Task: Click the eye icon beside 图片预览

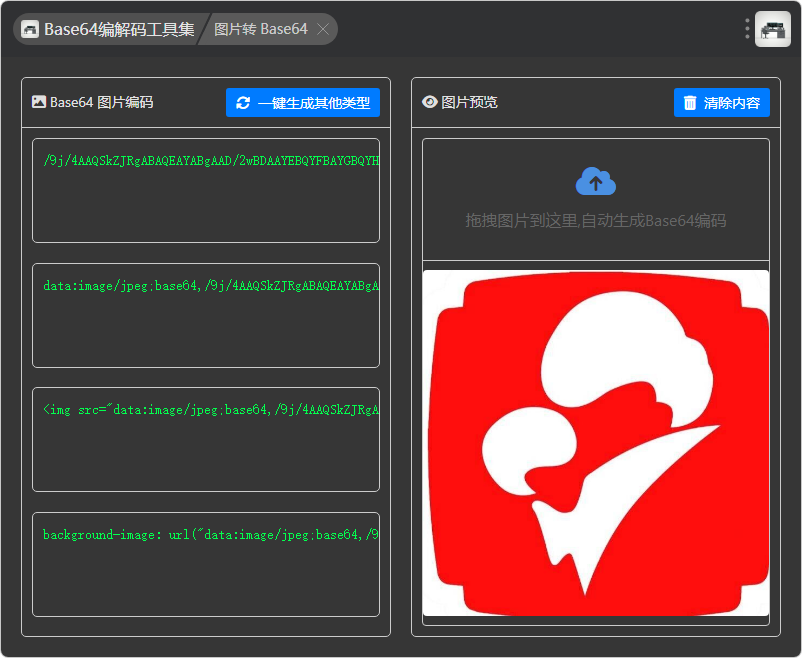Action: (x=429, y=102)
